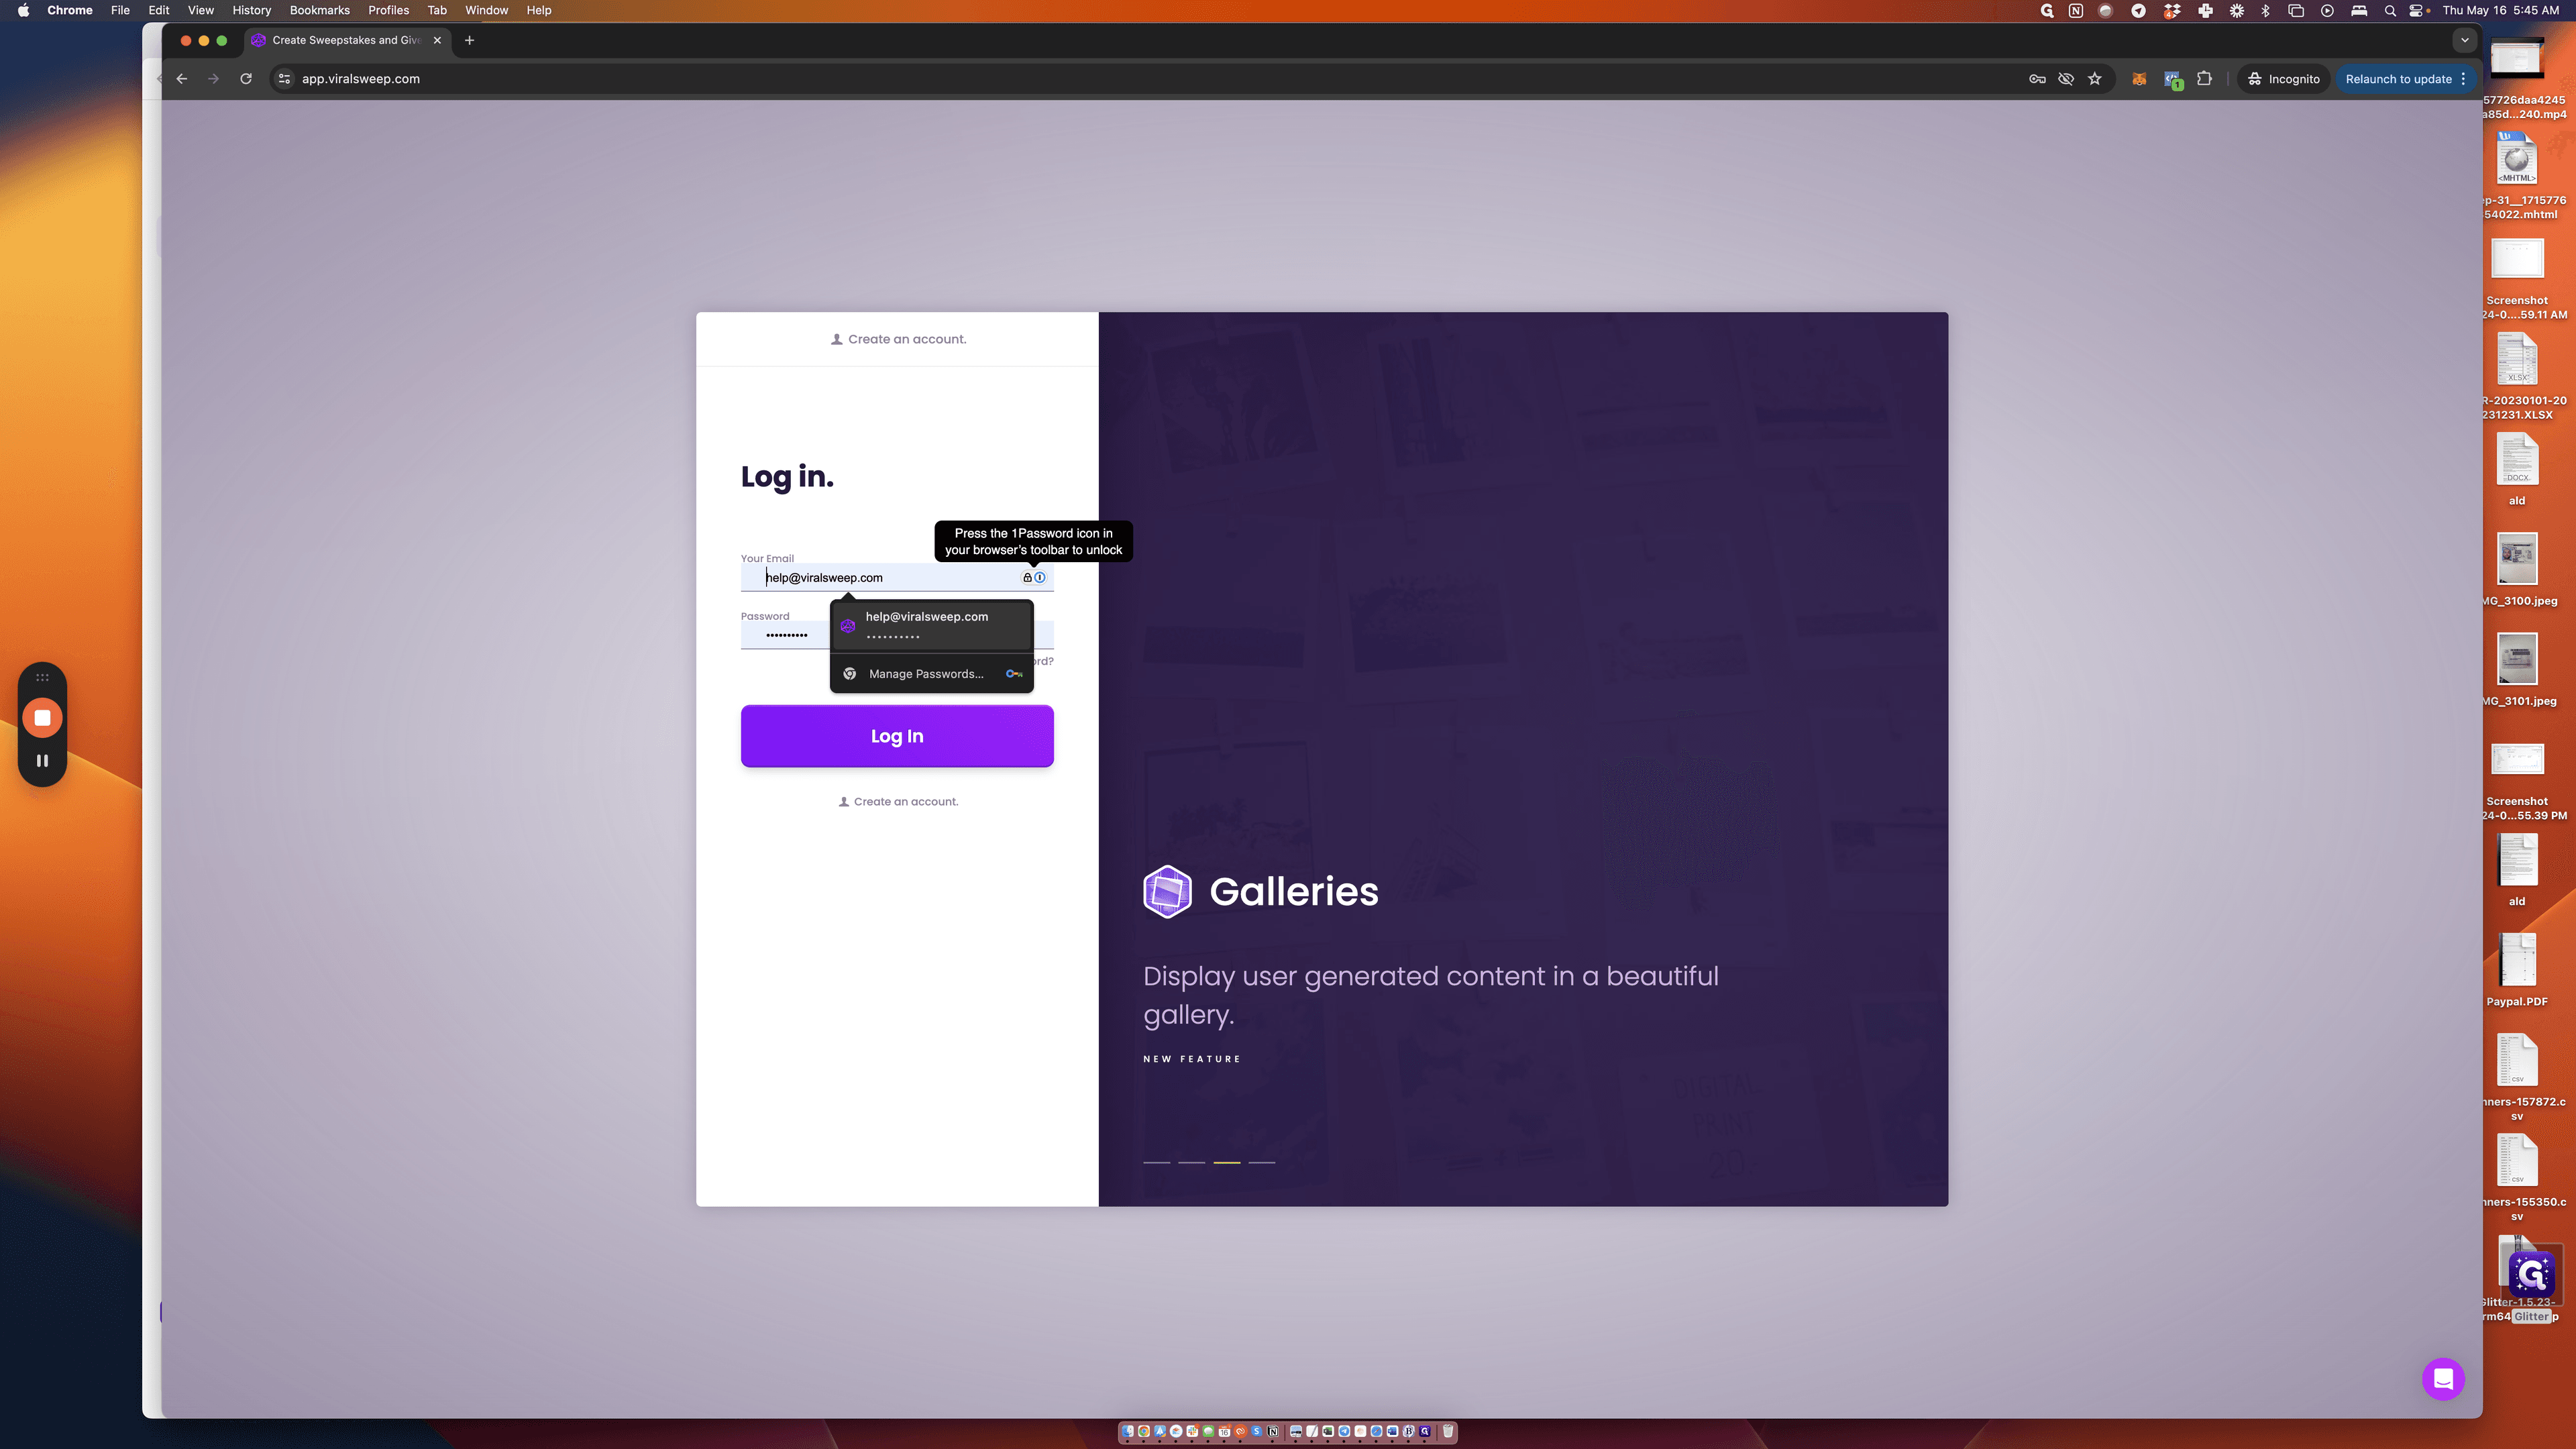Open the code extension with green badge
This screenshot has height=1449, width=2576.
point(2172,79)
